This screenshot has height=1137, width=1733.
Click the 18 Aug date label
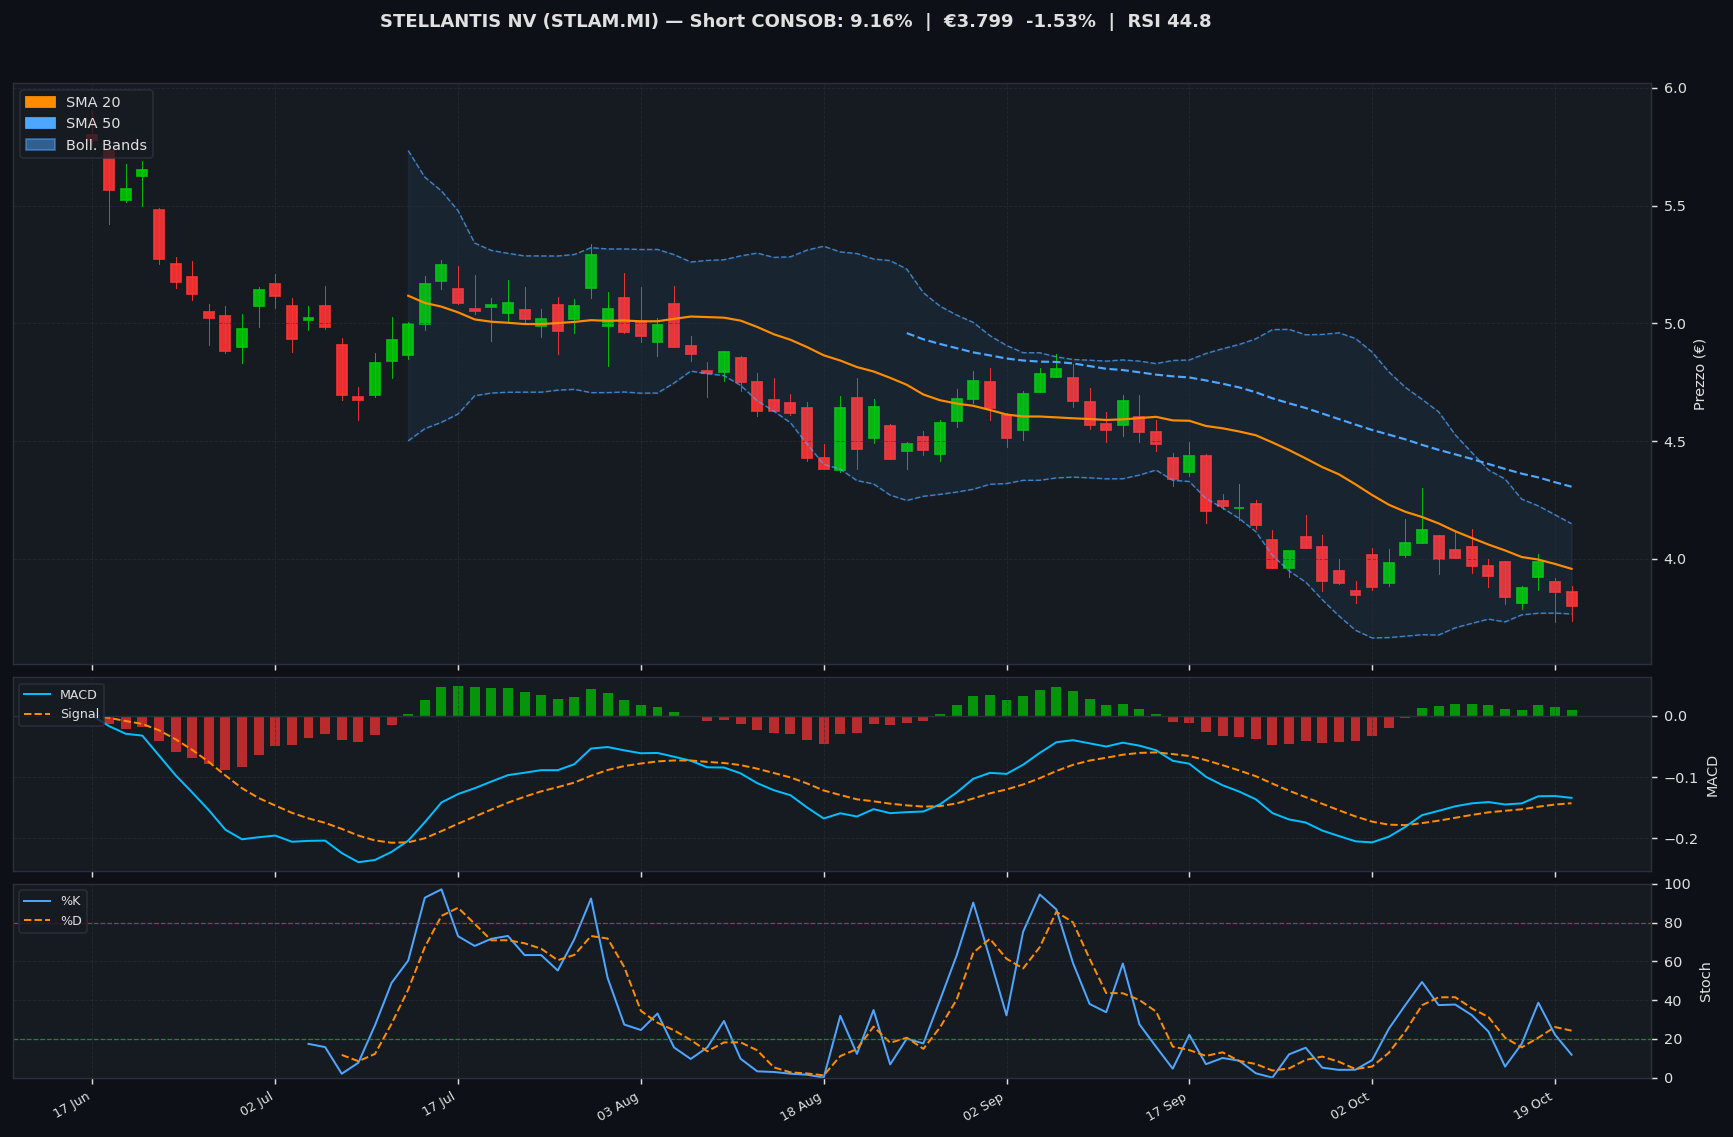(x=802, y=1106)
